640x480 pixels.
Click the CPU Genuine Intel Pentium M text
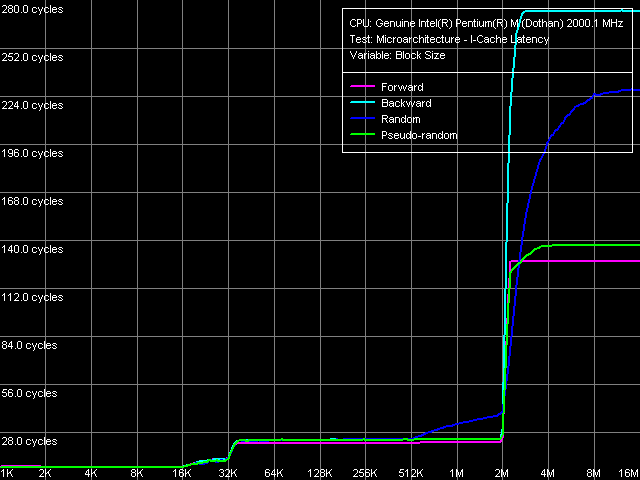point(490,22)
